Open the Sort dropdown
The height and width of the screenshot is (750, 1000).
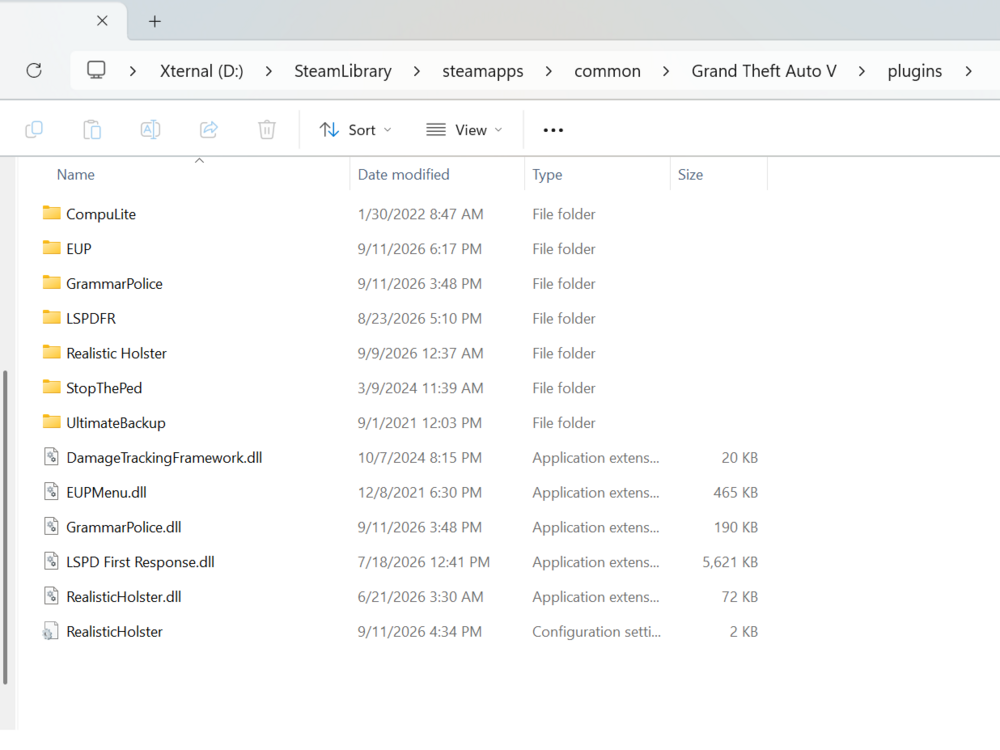coord(355,130)
